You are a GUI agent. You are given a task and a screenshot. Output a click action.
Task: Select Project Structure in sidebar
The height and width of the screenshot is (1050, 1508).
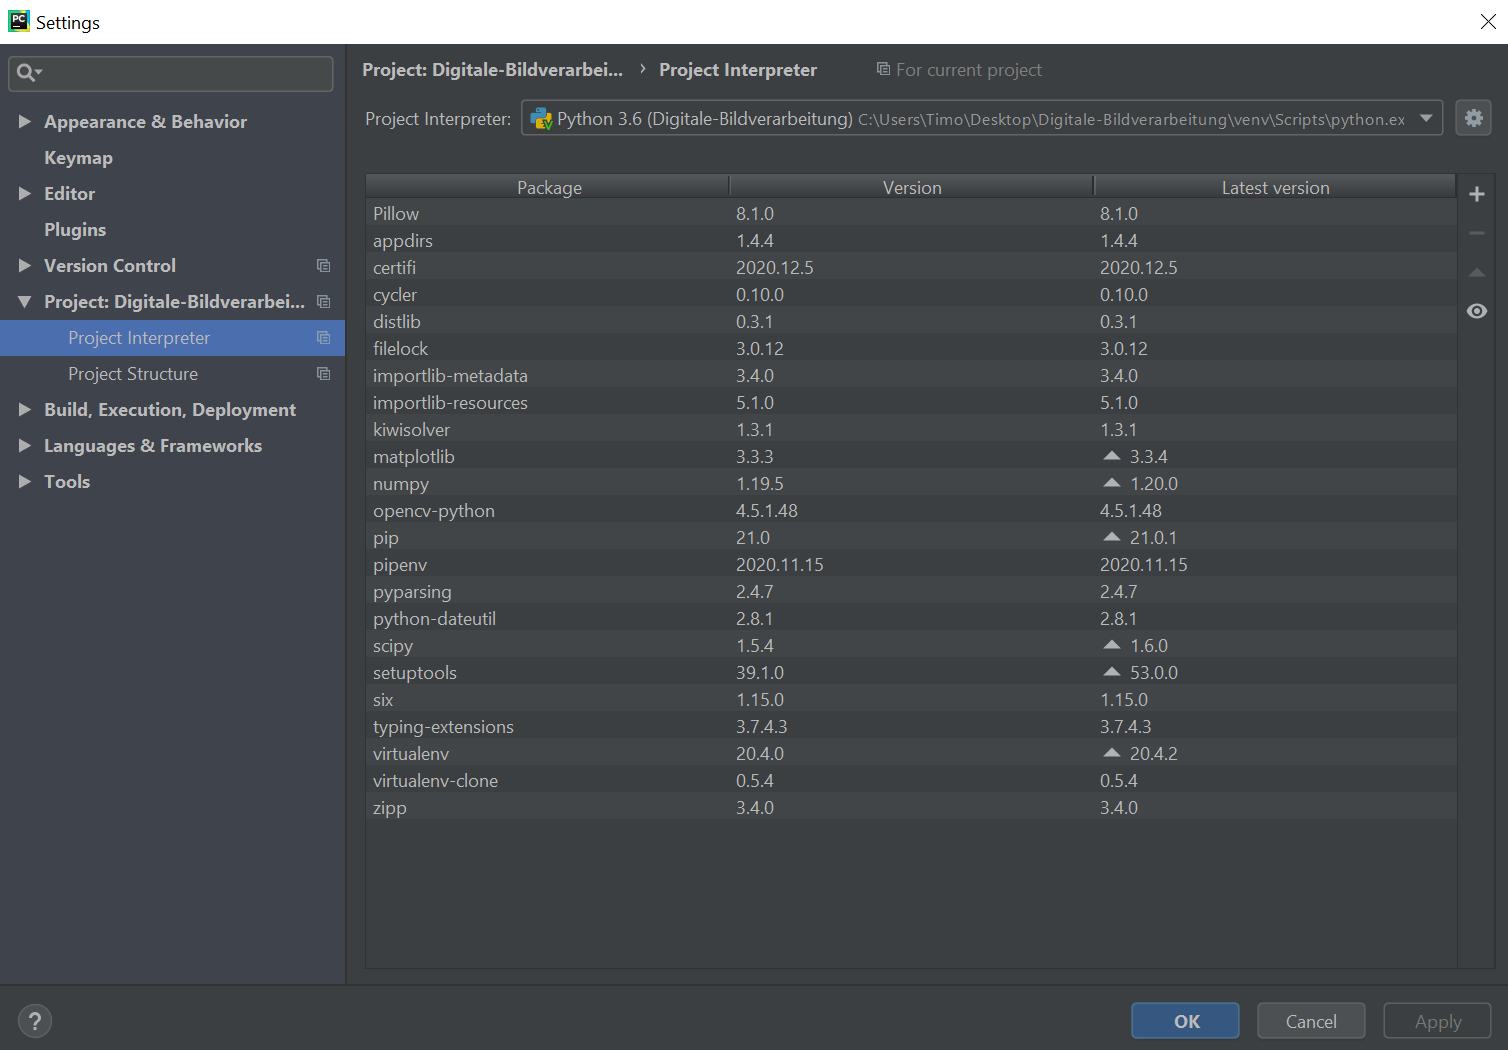(x=133, y=374)
